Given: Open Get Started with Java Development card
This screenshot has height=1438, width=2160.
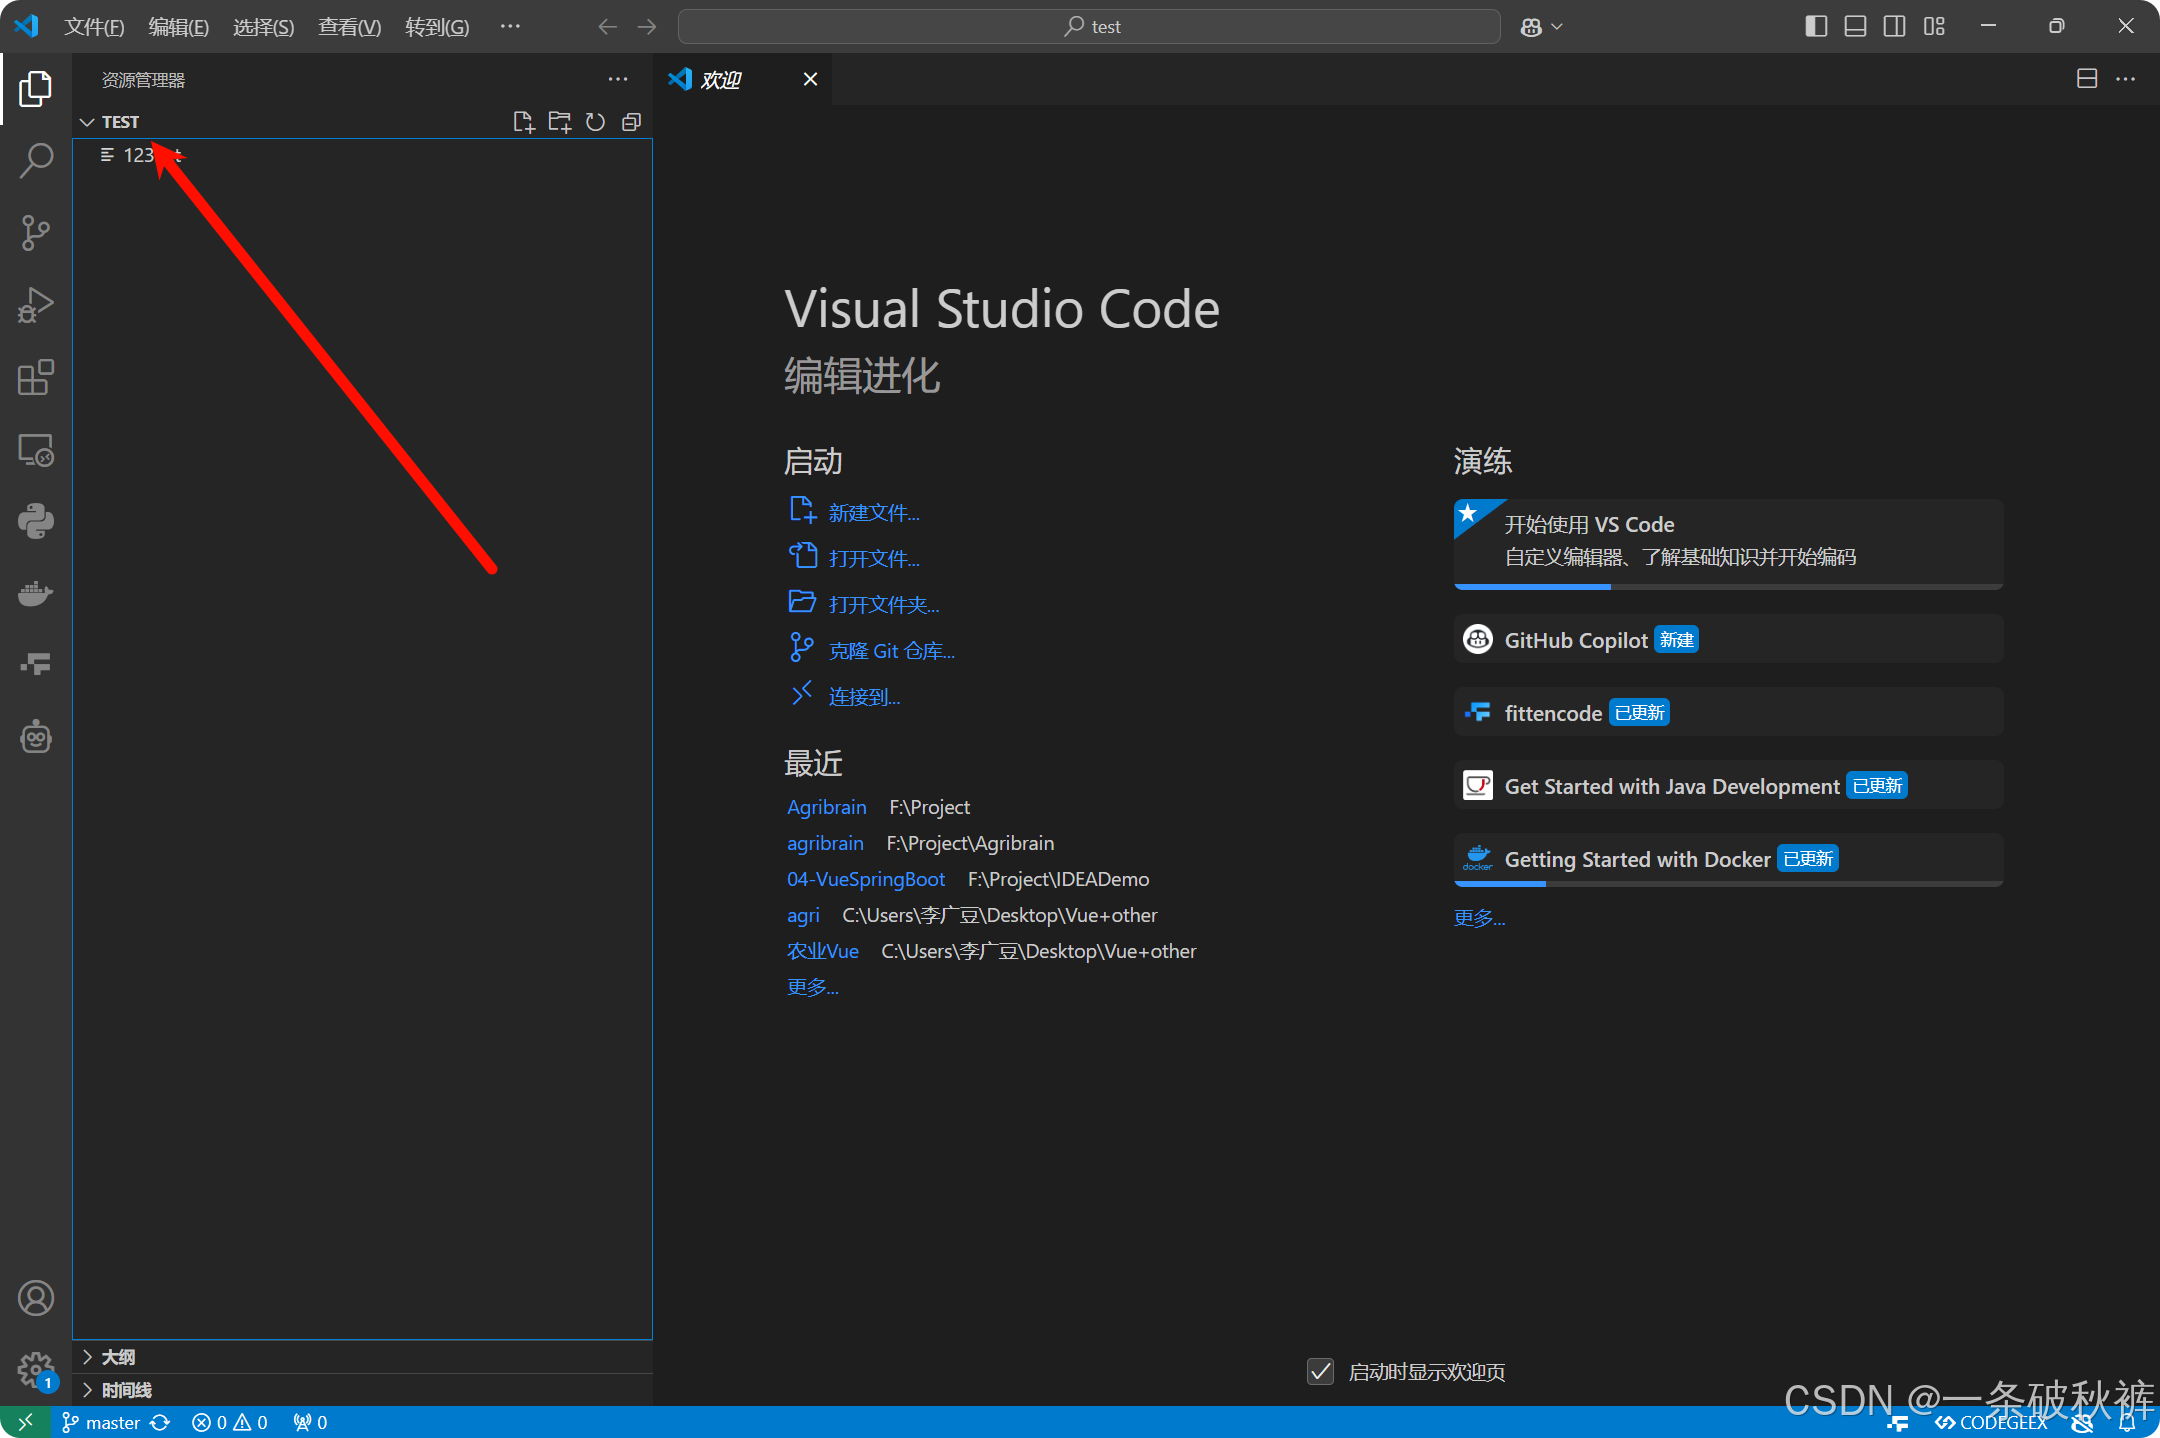Looking at the screenshot, I should pyautogui.click(x=1728, y=785).
